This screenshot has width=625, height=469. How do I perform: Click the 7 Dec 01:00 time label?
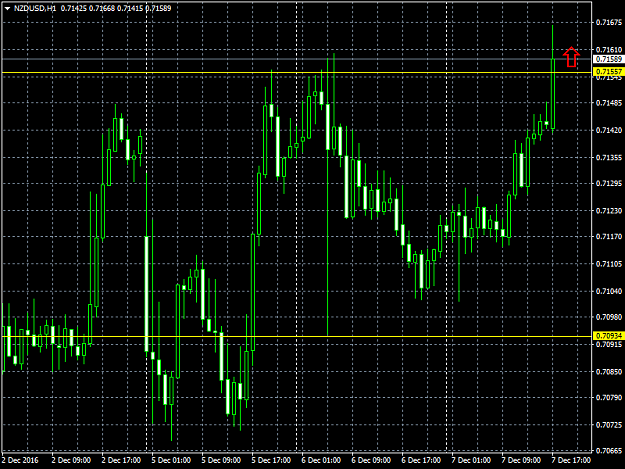pyautogui.click(x=472, y=460)
